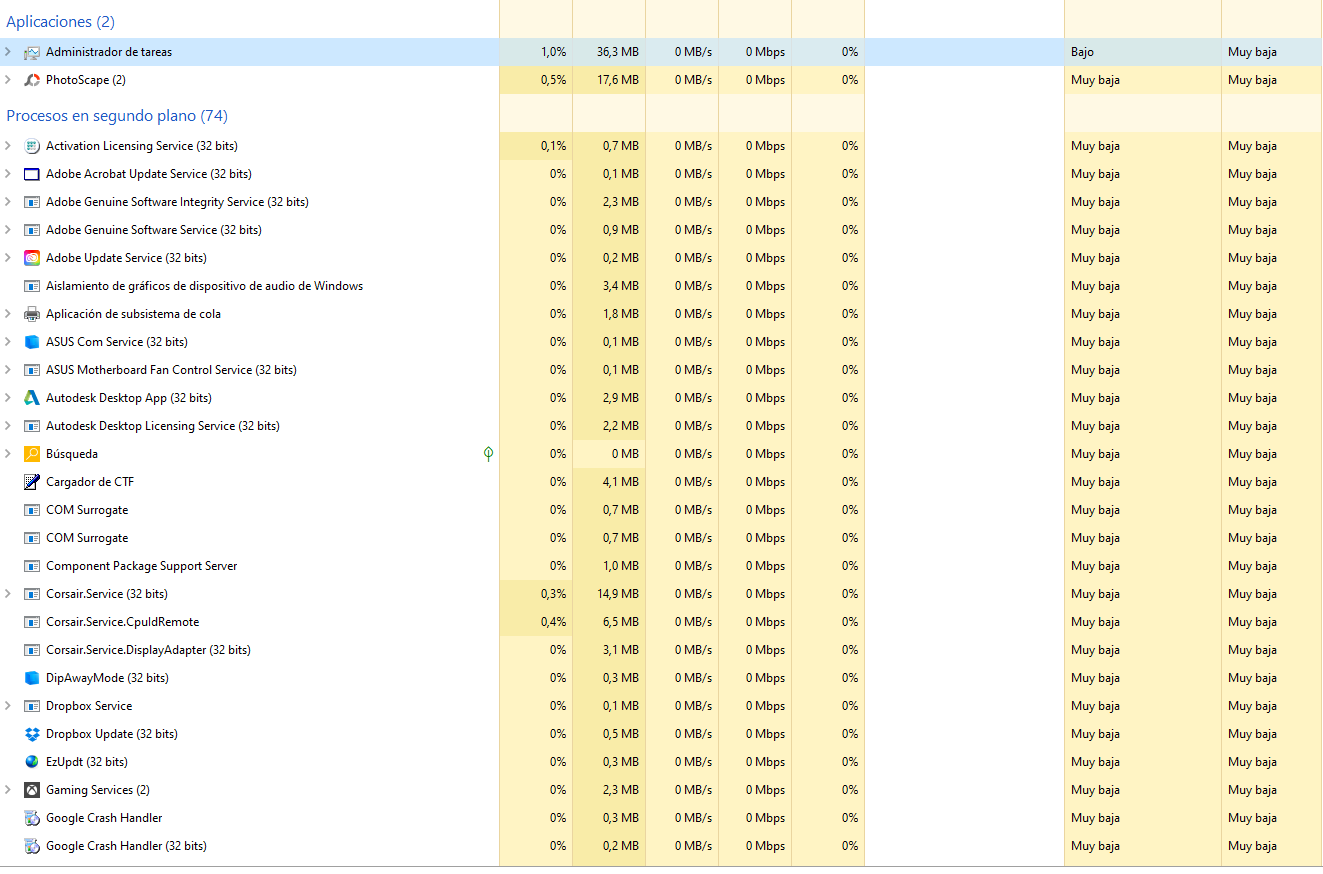This screenshot has width=1323, height=874.
Task: Click the Component Package Support Server icon
Action: (x=32, y=566)
